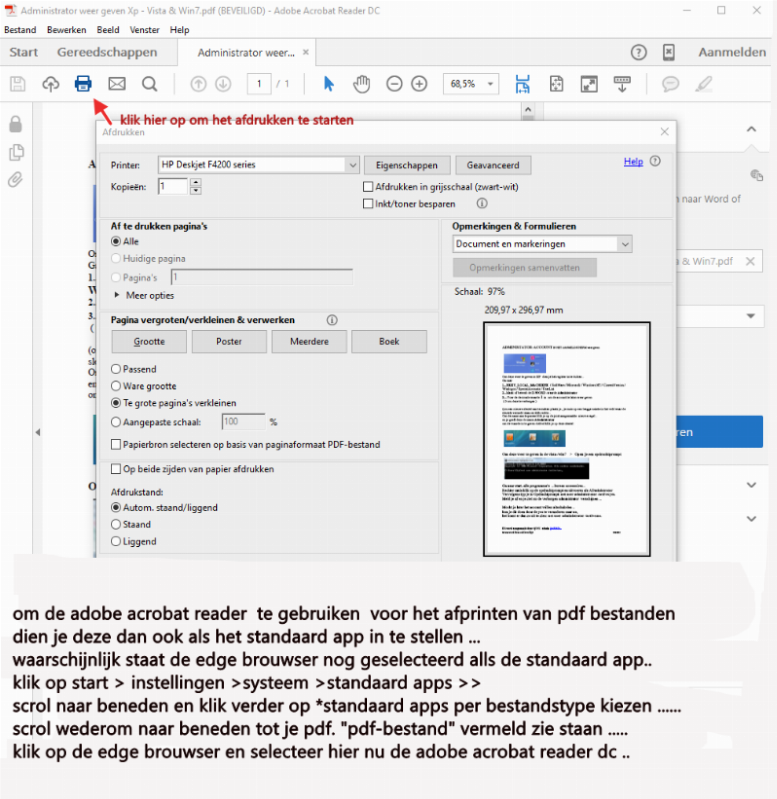Click question icon next to Help link

[655, 161]
